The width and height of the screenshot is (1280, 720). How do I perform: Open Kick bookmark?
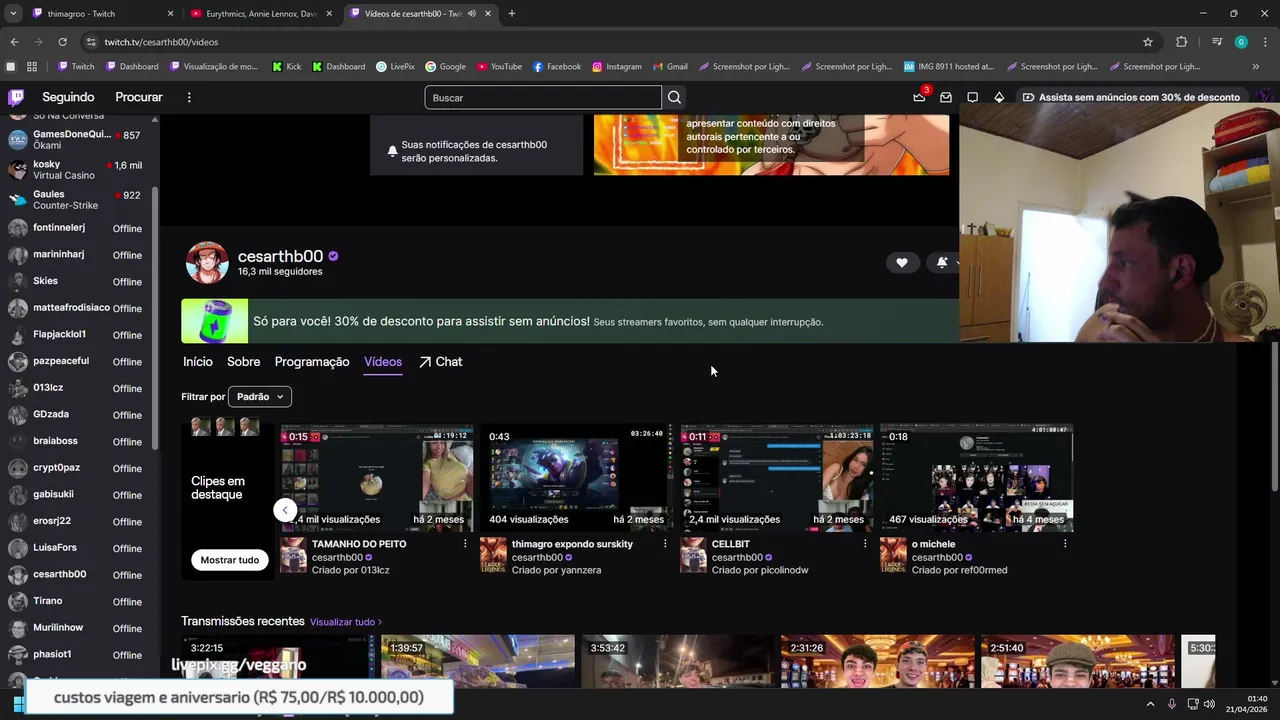286,67
